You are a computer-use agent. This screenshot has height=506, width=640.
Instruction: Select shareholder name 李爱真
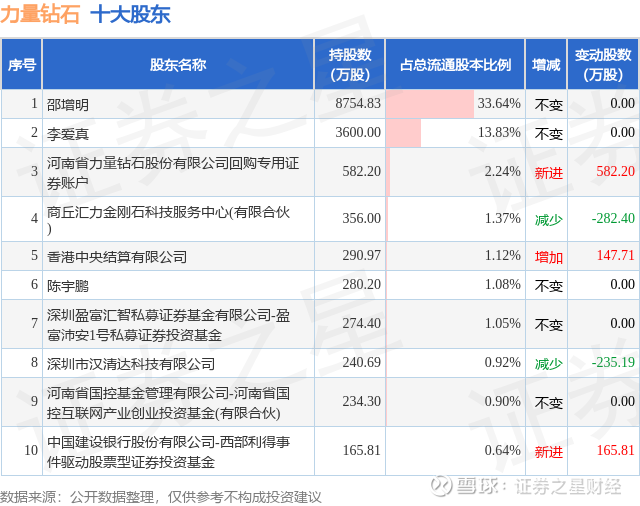coord(68,134)
